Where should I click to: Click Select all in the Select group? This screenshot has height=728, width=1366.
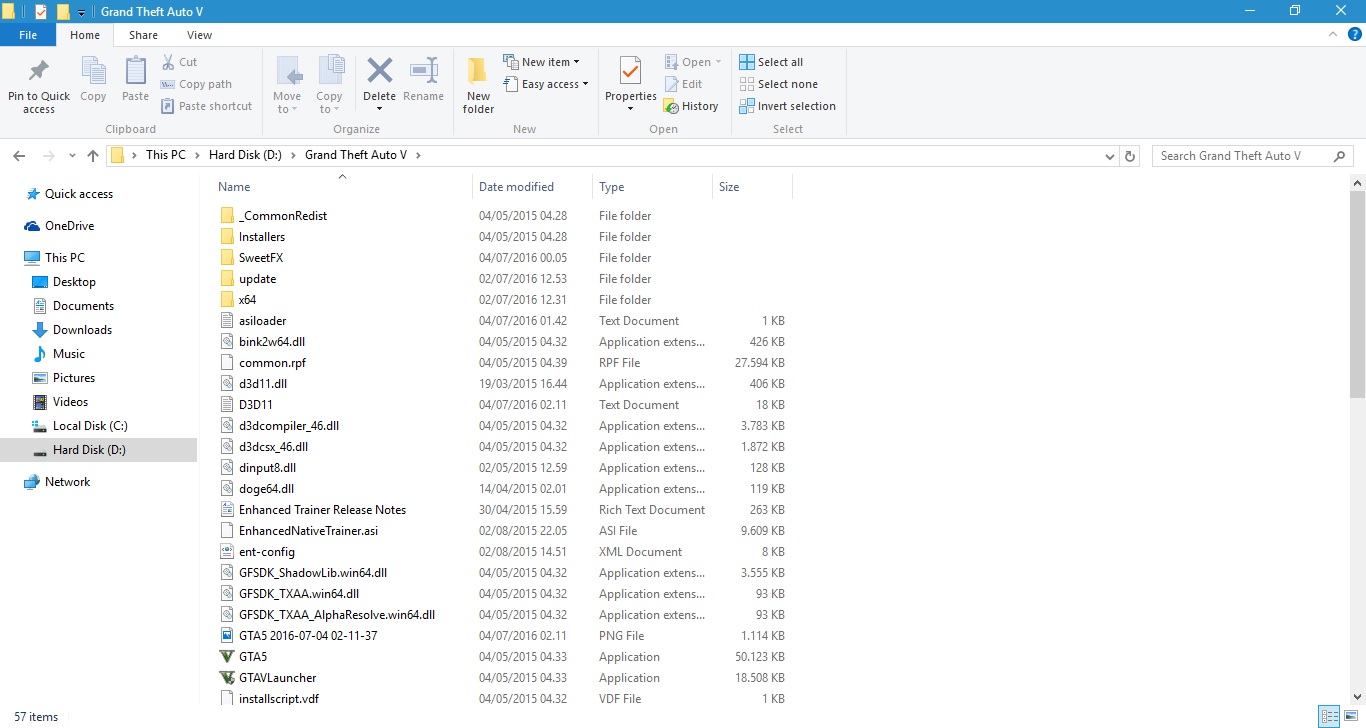[771, 62]
